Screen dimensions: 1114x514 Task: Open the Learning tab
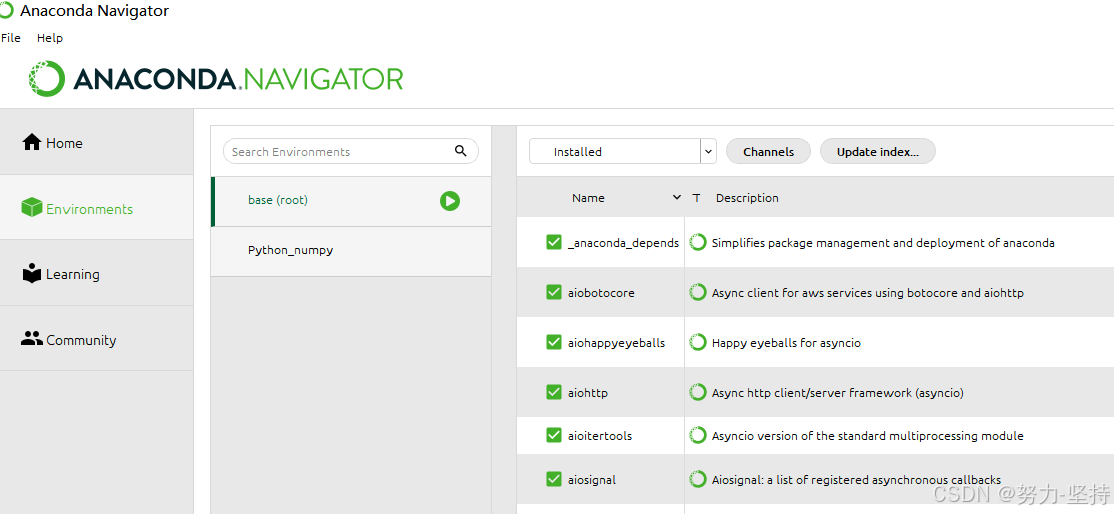pos(97,273)
